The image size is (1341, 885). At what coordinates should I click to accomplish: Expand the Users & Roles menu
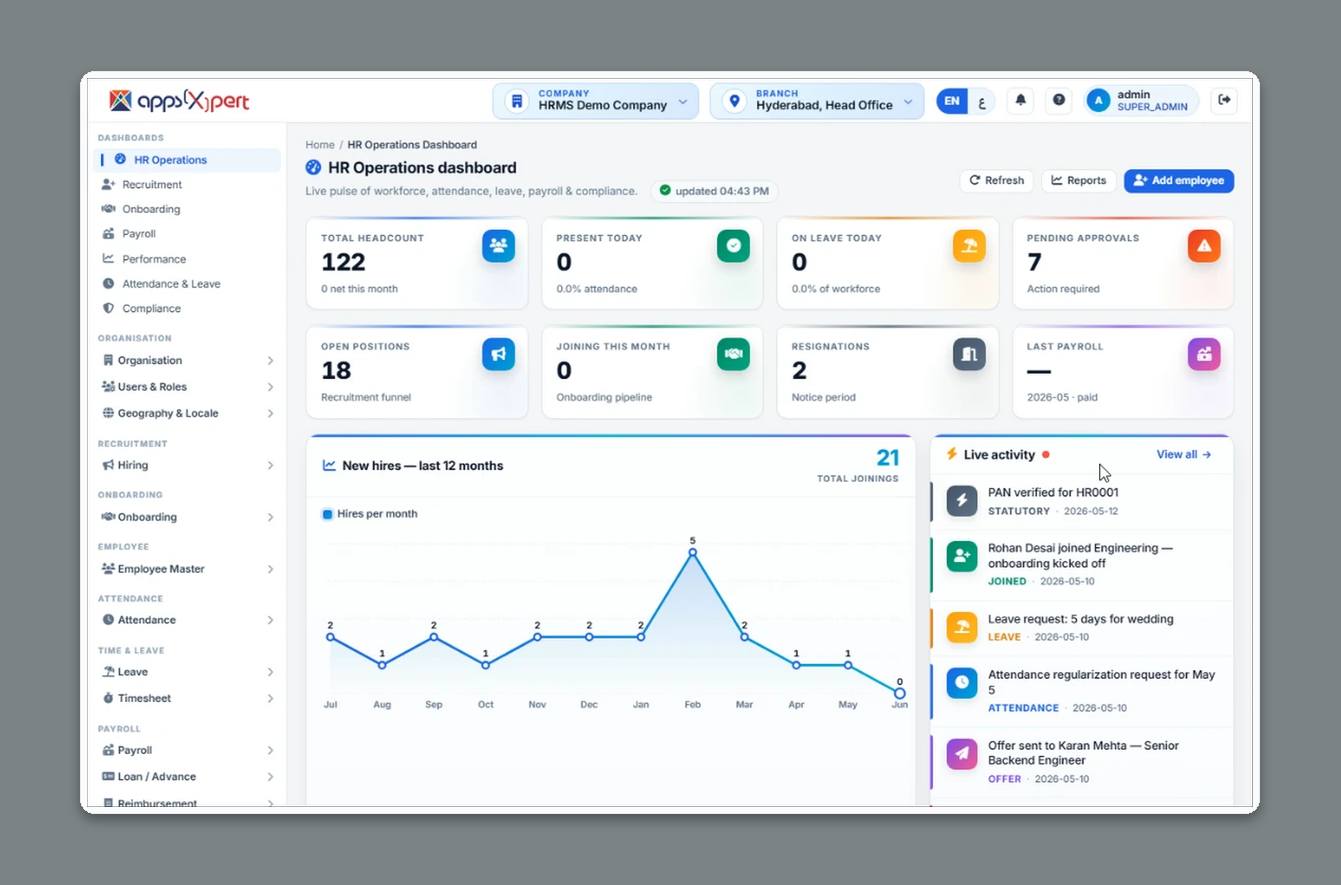[x=188, y=387]
